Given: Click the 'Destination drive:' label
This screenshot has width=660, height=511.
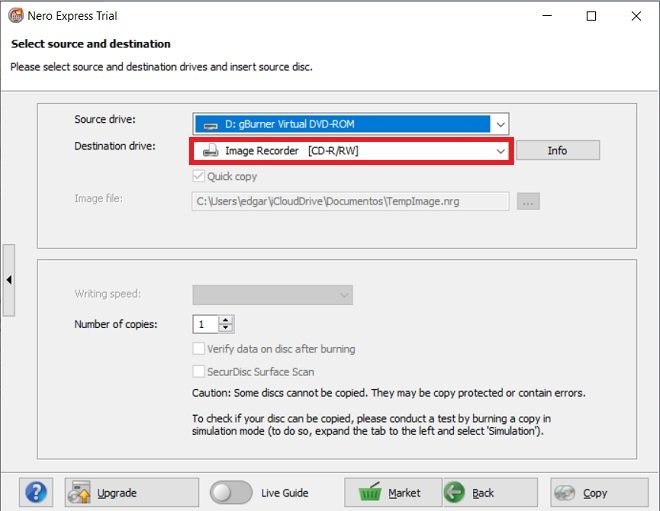Looking at the screenshot, I should [x=115, y=146].
